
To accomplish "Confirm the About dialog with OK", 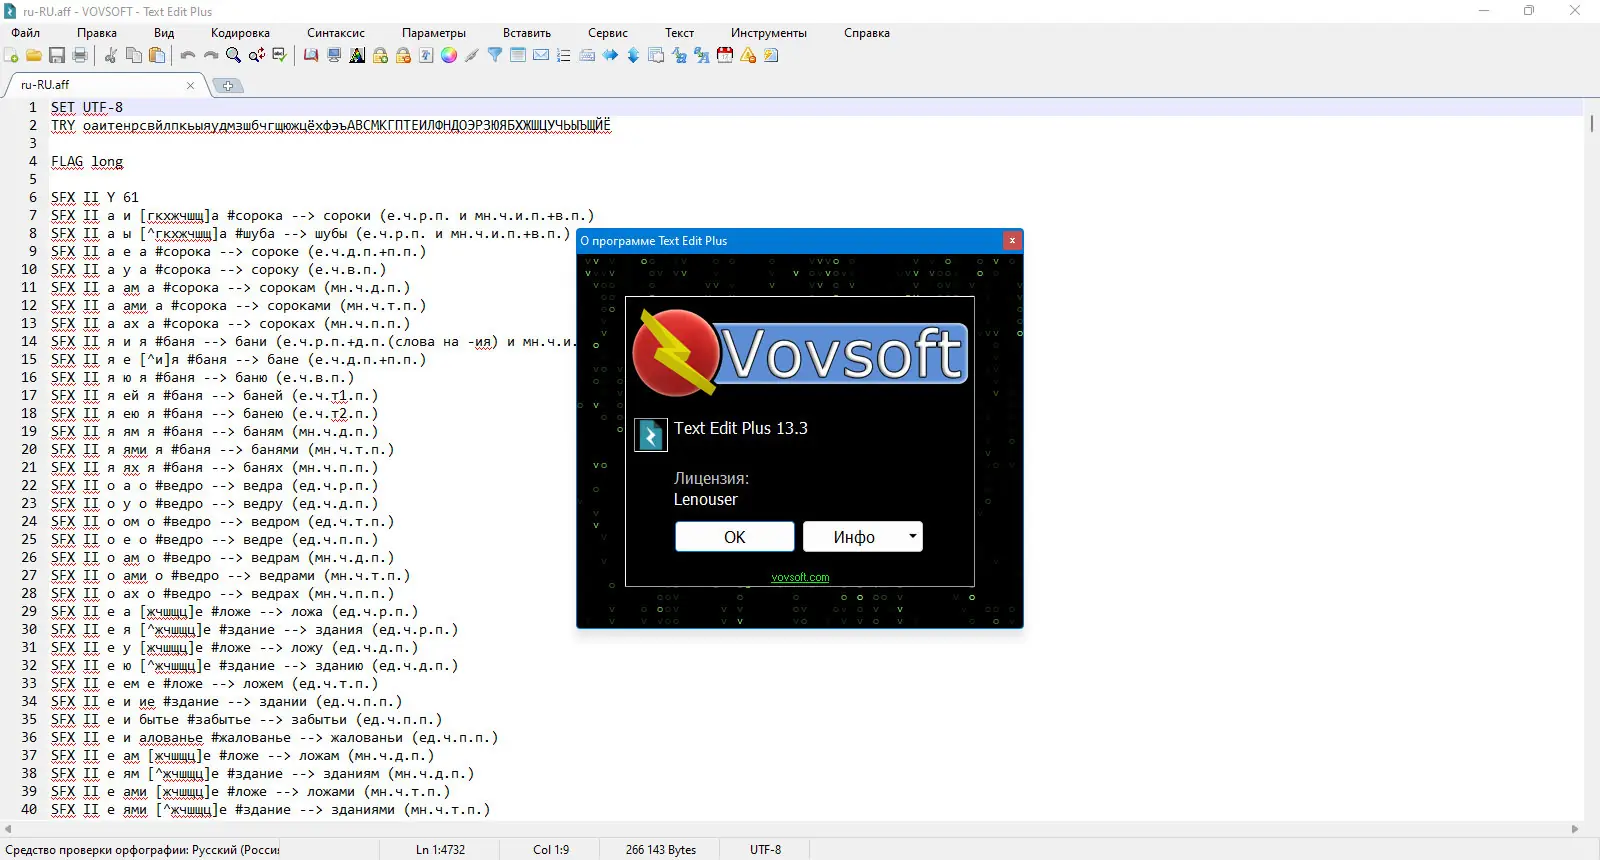I will coord(735,537).
